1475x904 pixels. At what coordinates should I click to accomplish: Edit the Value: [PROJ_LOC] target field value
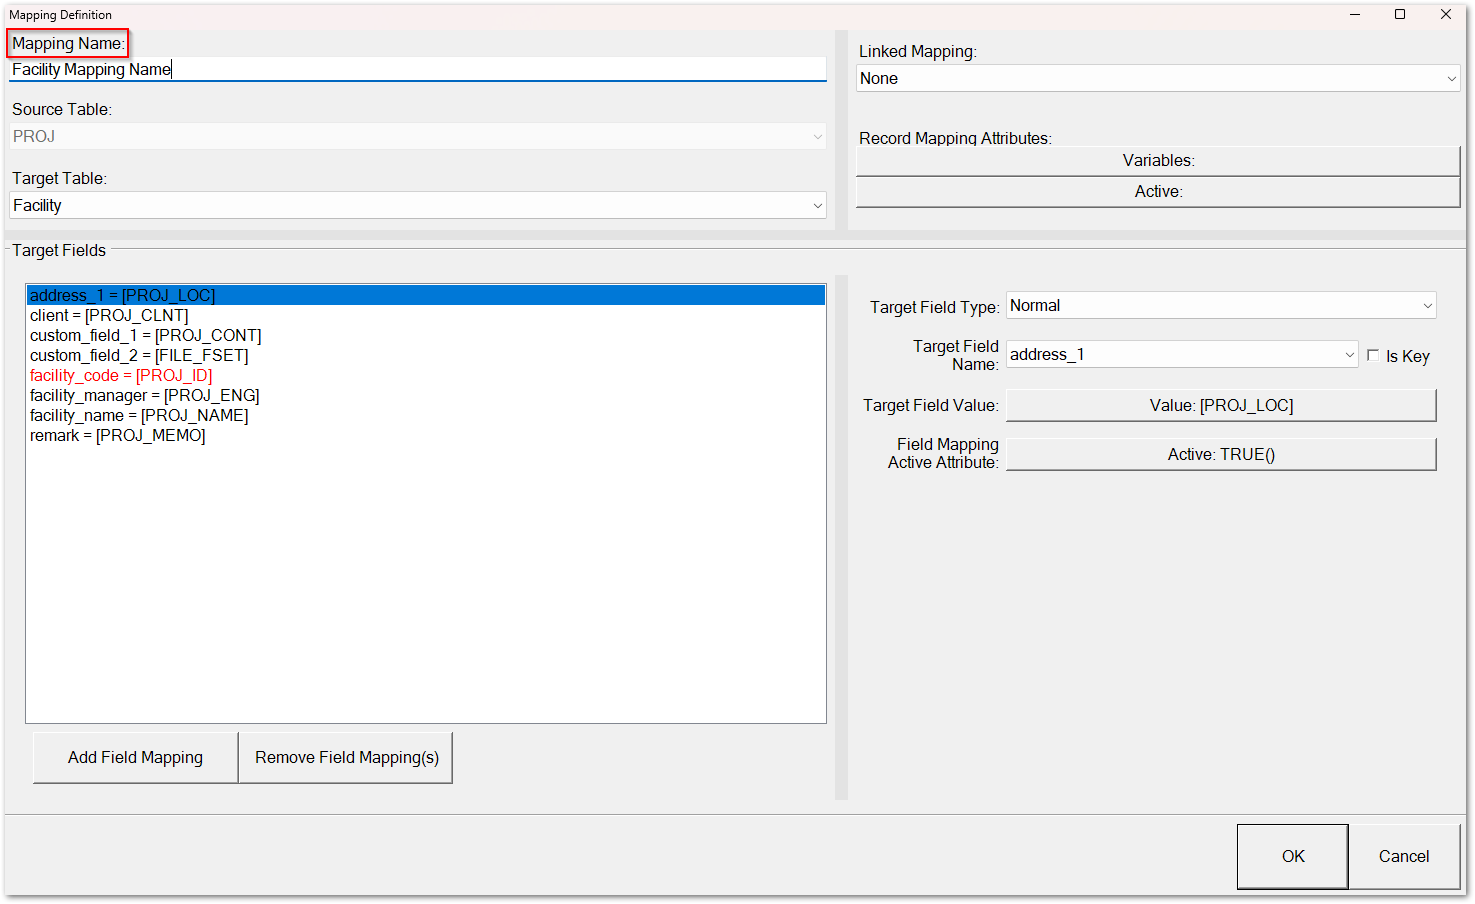point(1220,405)
